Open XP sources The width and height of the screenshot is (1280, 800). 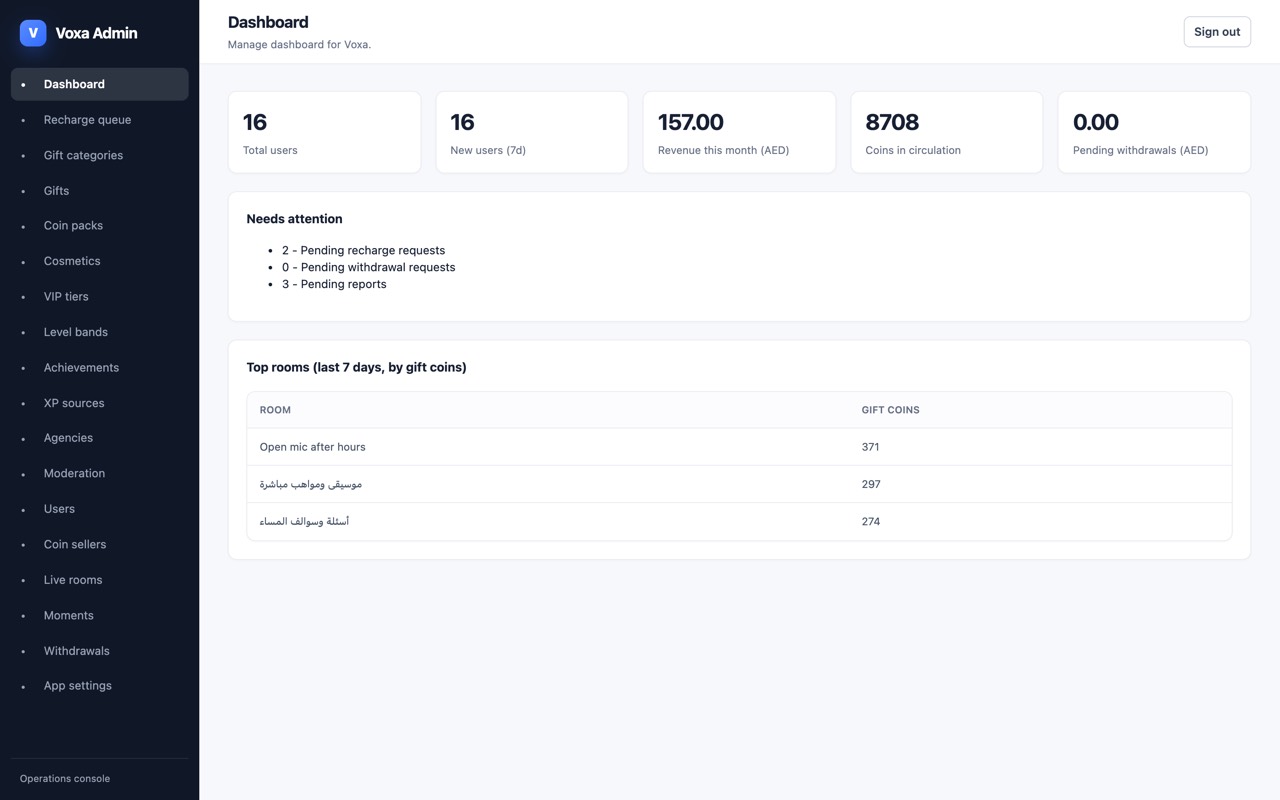[99, 403]
